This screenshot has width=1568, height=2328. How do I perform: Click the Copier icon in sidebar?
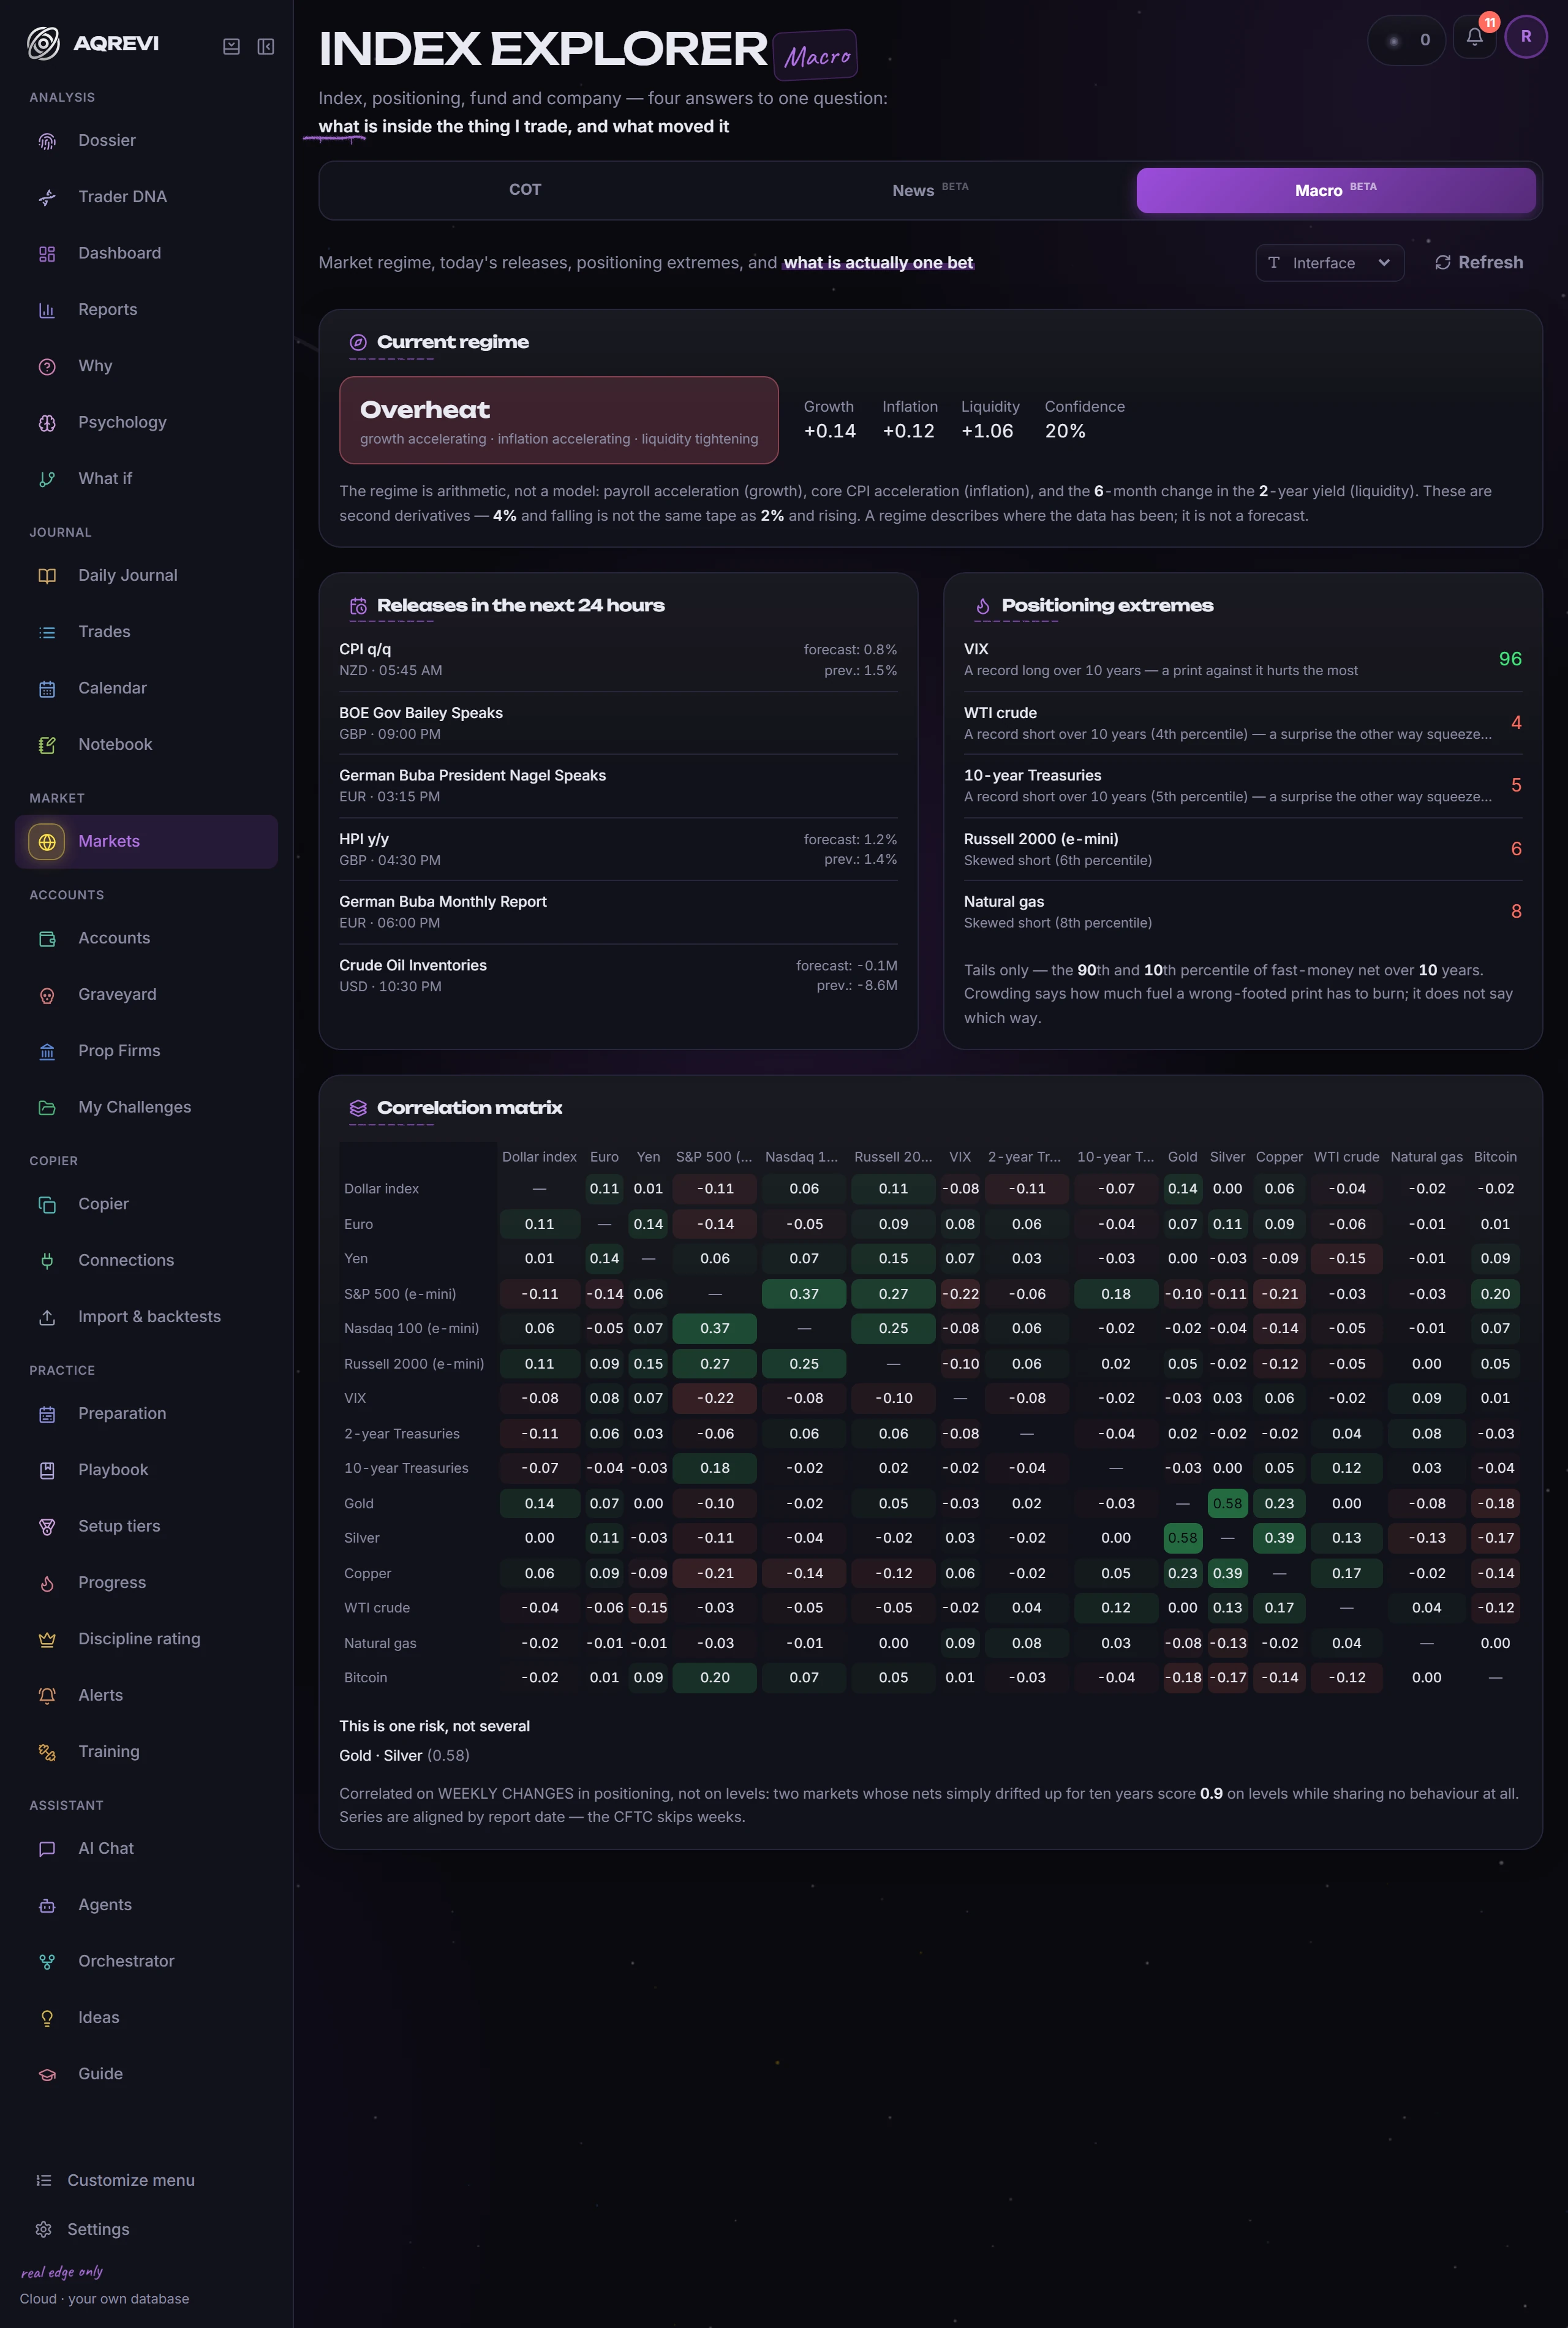(x=47, y=1205)
